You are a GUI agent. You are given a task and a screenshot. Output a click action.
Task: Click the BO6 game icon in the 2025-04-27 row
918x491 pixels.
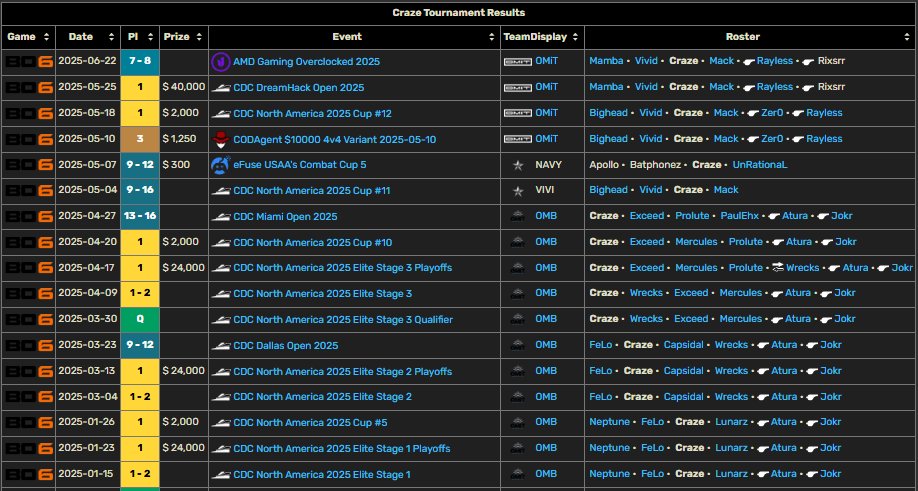click(29, 216)
